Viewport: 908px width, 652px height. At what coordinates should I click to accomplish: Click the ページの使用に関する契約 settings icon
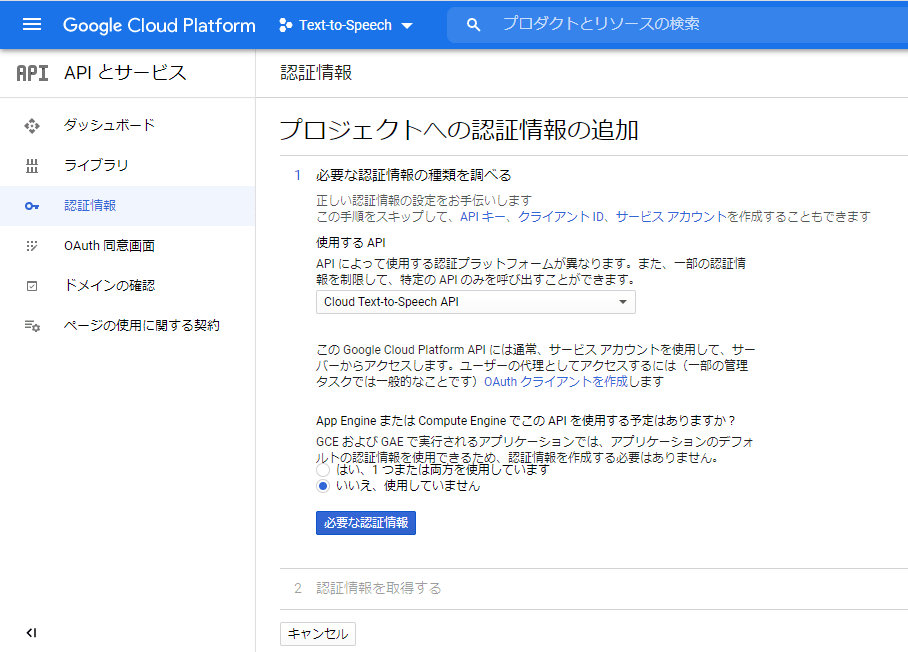[32, 326]
